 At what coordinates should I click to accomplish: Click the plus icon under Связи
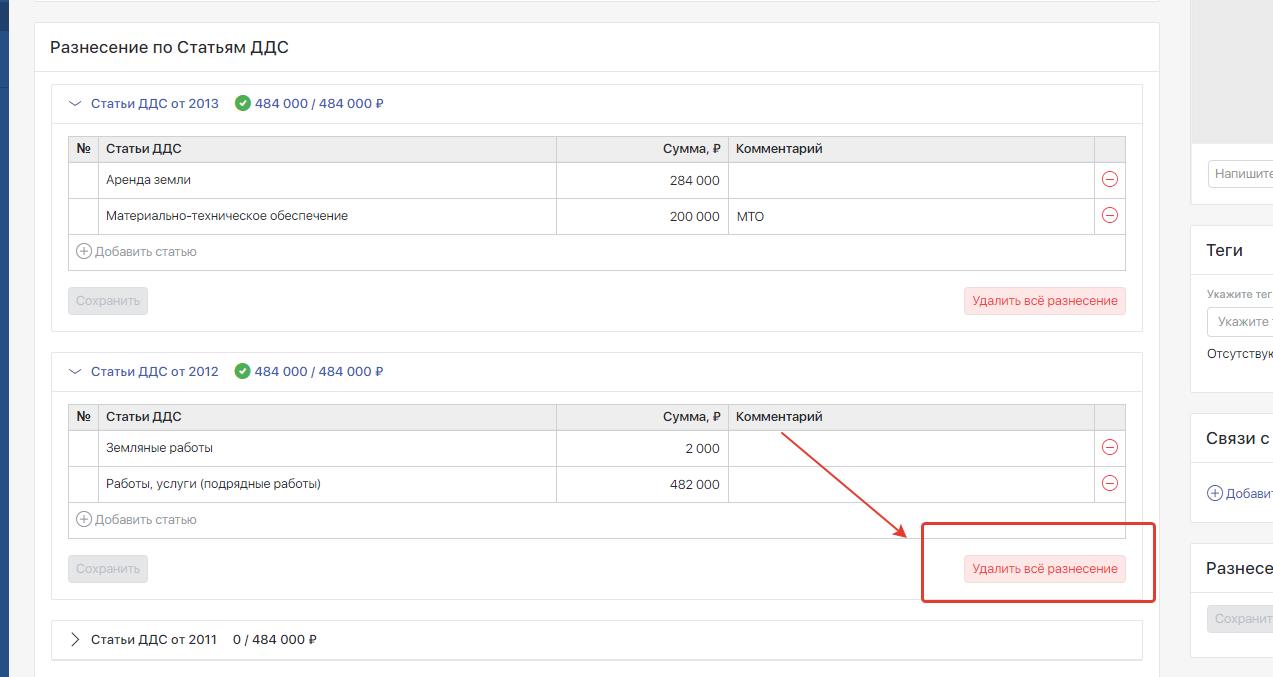click(1215, 493)
